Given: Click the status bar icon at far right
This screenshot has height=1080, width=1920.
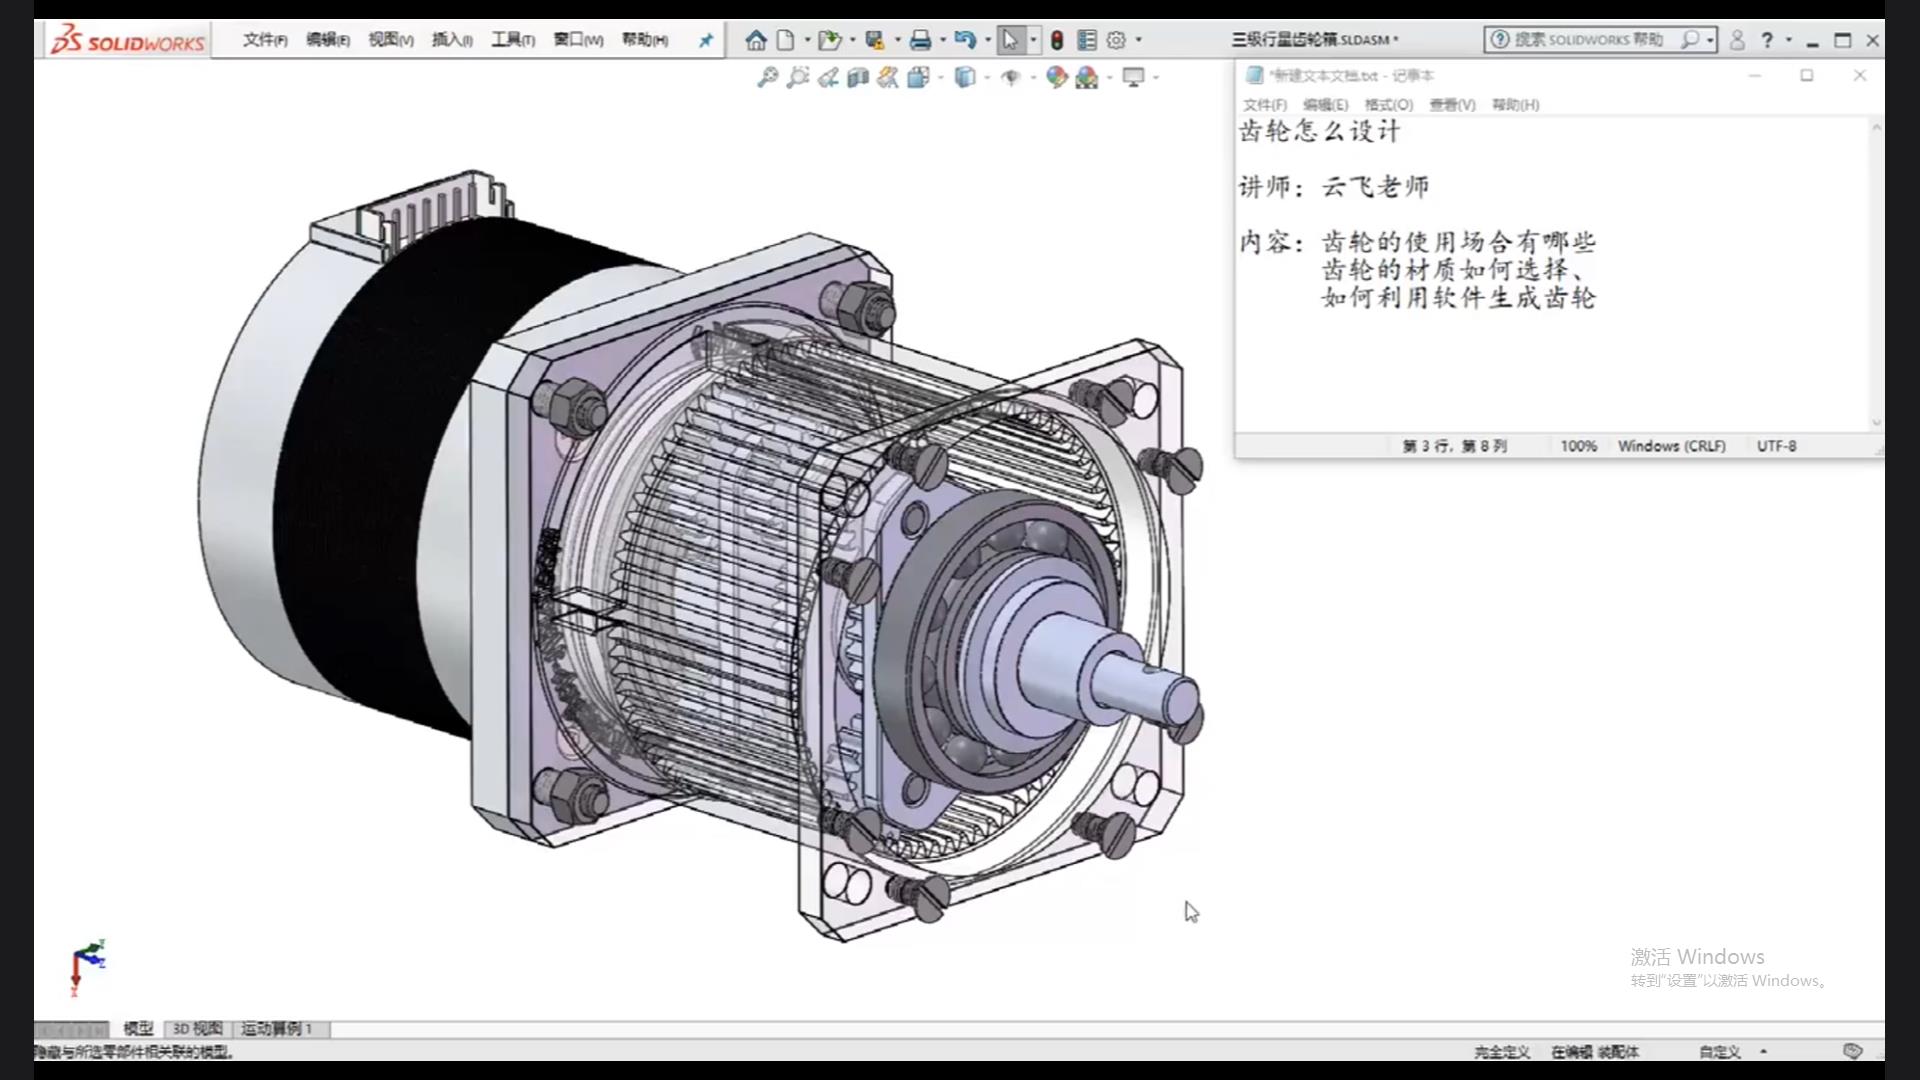Looking at the screenshot, I should 1853,1051.
